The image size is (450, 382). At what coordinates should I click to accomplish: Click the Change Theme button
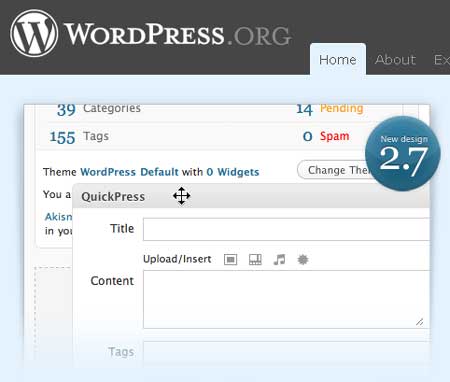(x=333, y=170)
